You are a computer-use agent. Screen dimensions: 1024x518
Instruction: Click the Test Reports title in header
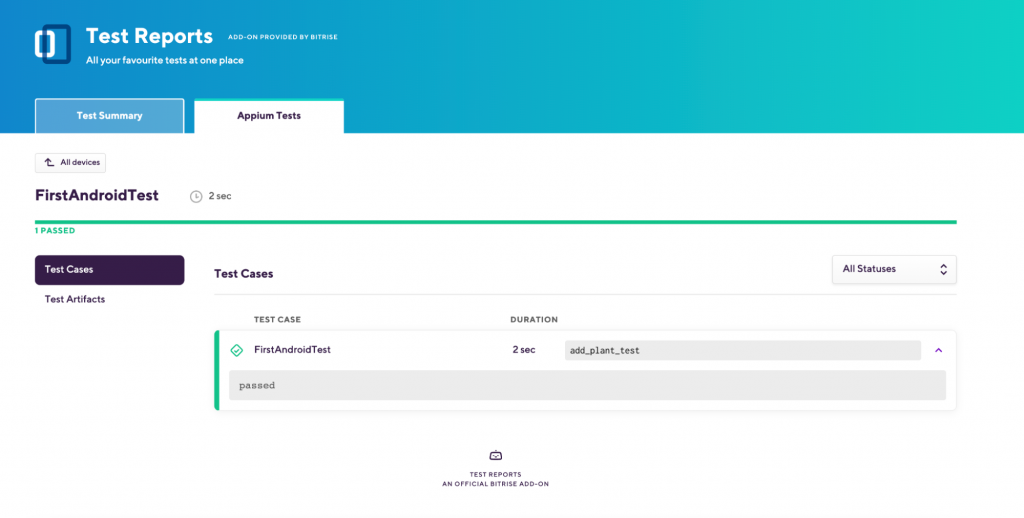[150, 36]
